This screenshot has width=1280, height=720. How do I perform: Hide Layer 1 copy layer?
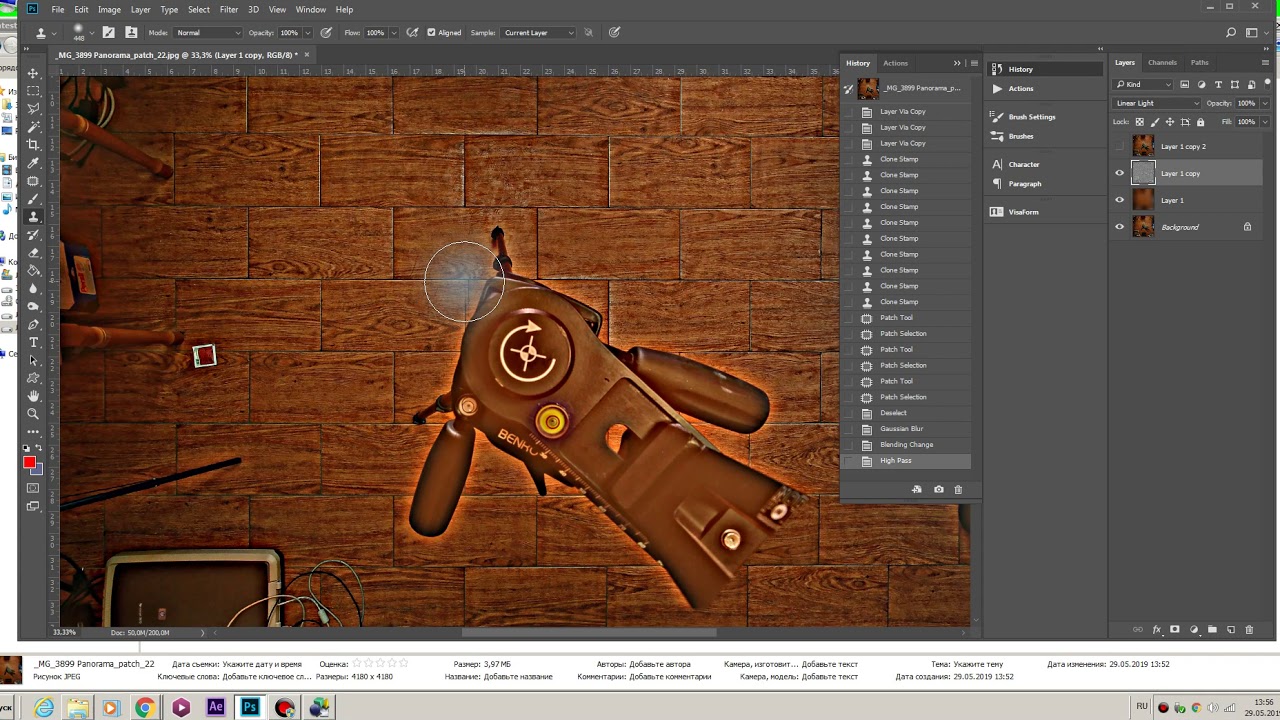pyautogui.click(x=1119, y=173)
